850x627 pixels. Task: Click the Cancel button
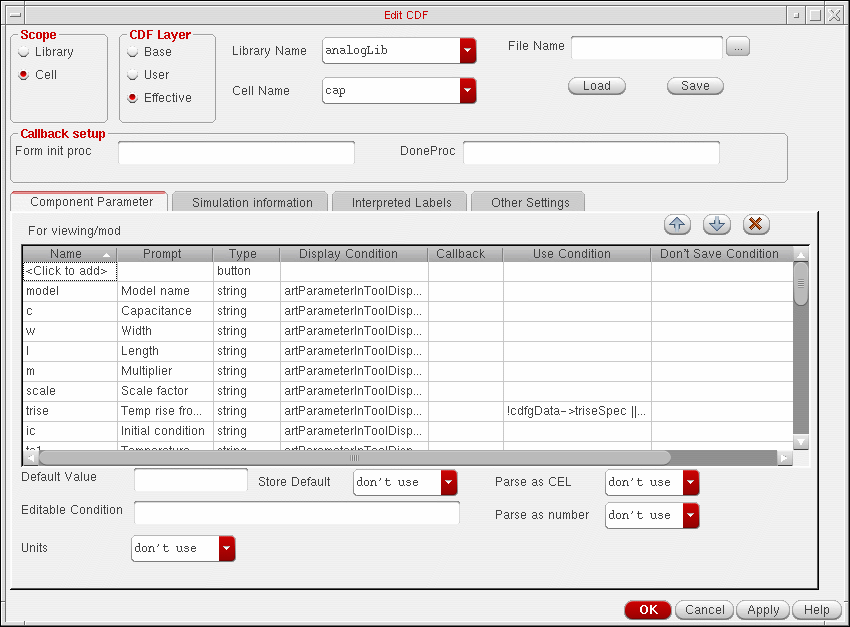(704, 610)
